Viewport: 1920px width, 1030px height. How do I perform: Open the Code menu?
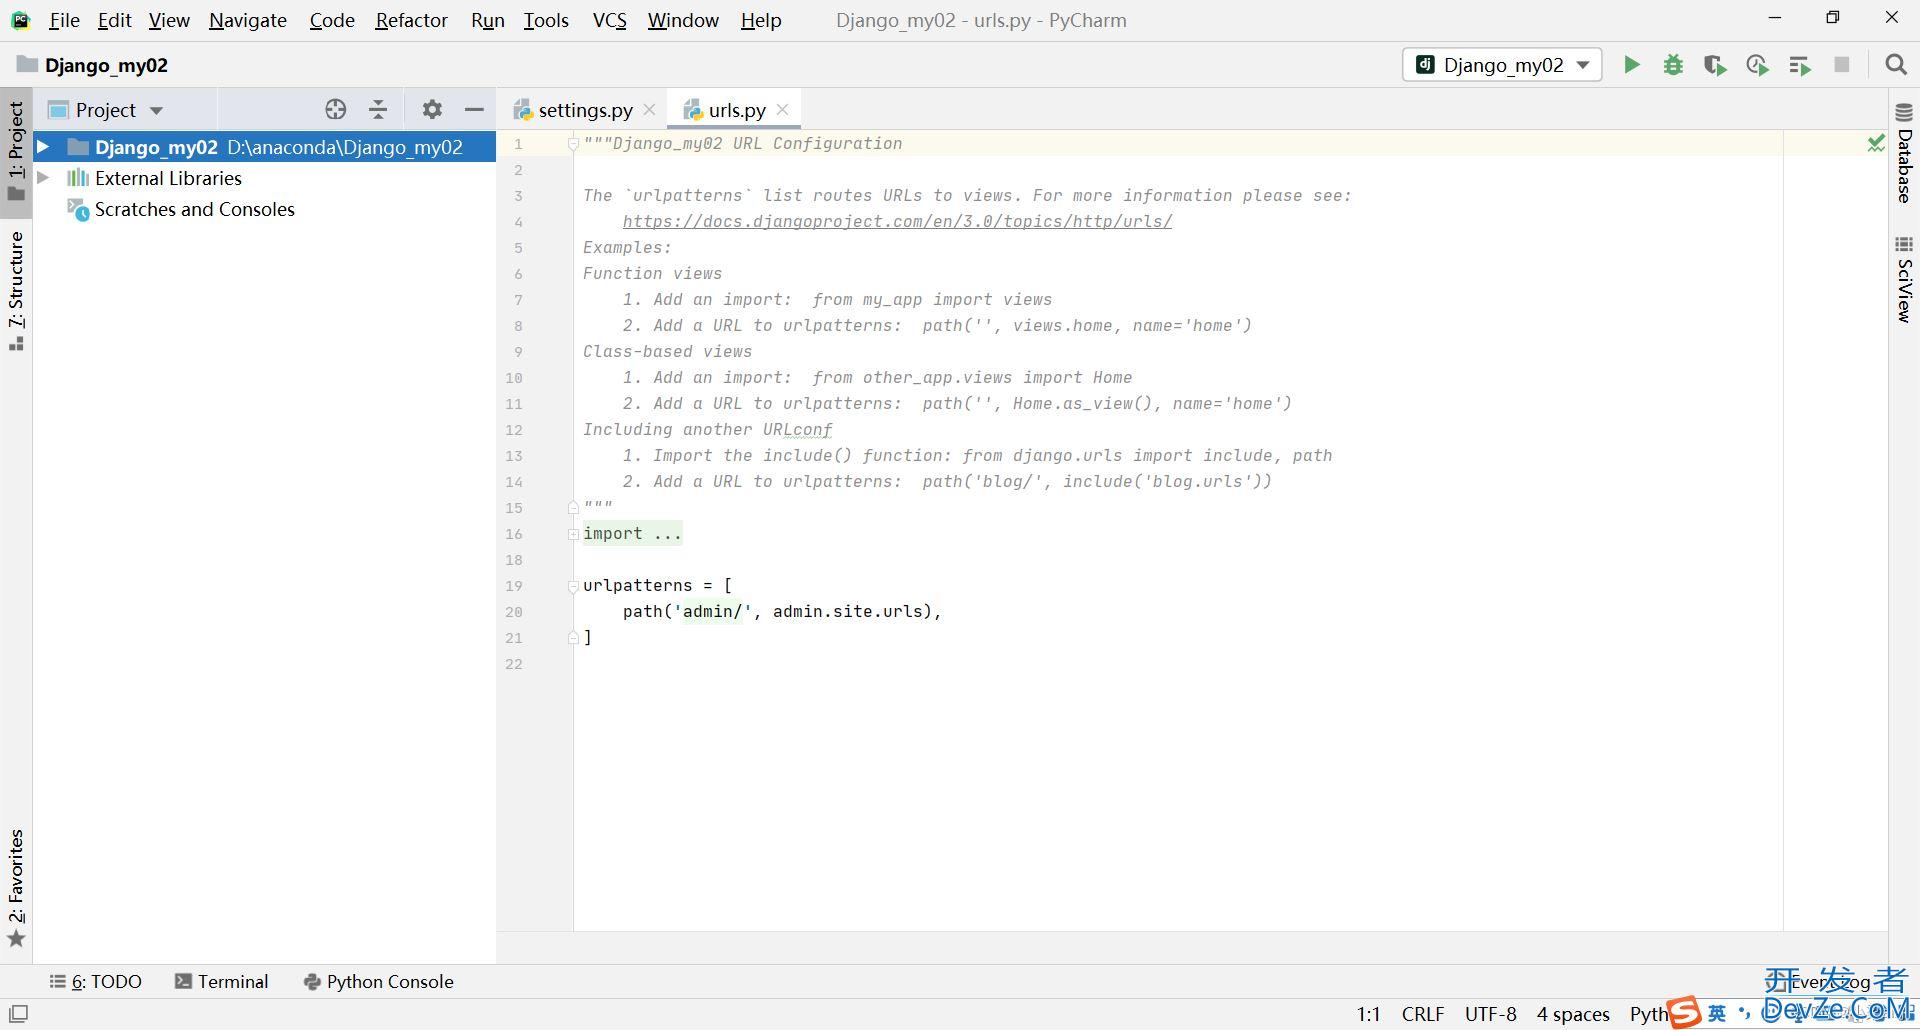[x=332, y=20]
